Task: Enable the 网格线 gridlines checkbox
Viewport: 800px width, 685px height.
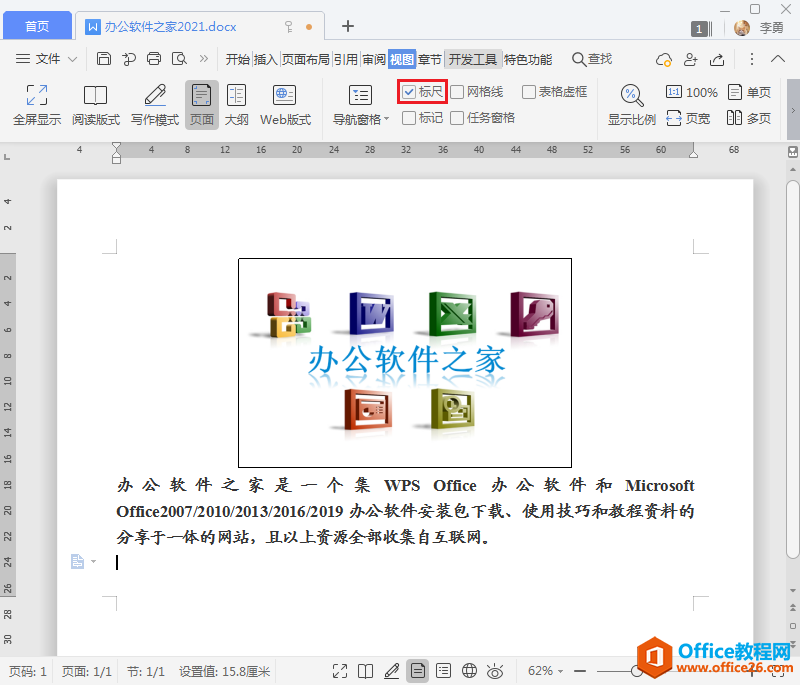Action: click(x=457, y=92)
